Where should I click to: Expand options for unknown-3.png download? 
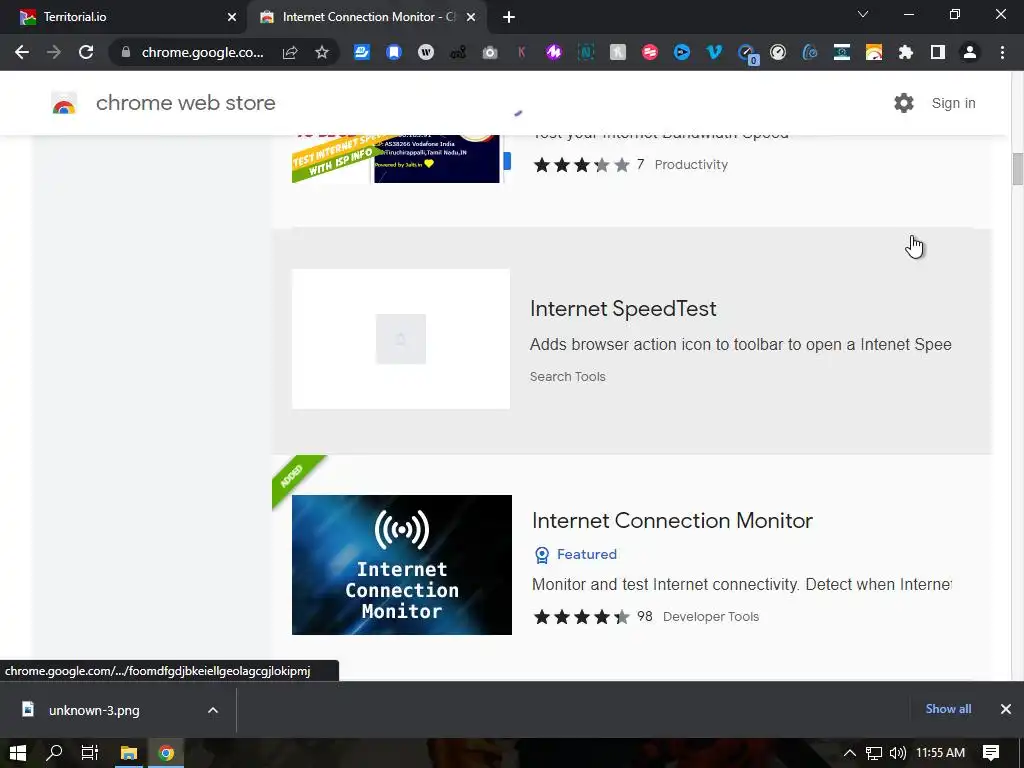pyautogui.click(x=213, y=710)
